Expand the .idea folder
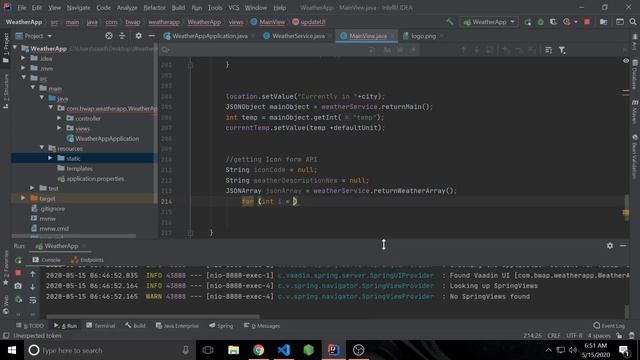 pos(23,58)
